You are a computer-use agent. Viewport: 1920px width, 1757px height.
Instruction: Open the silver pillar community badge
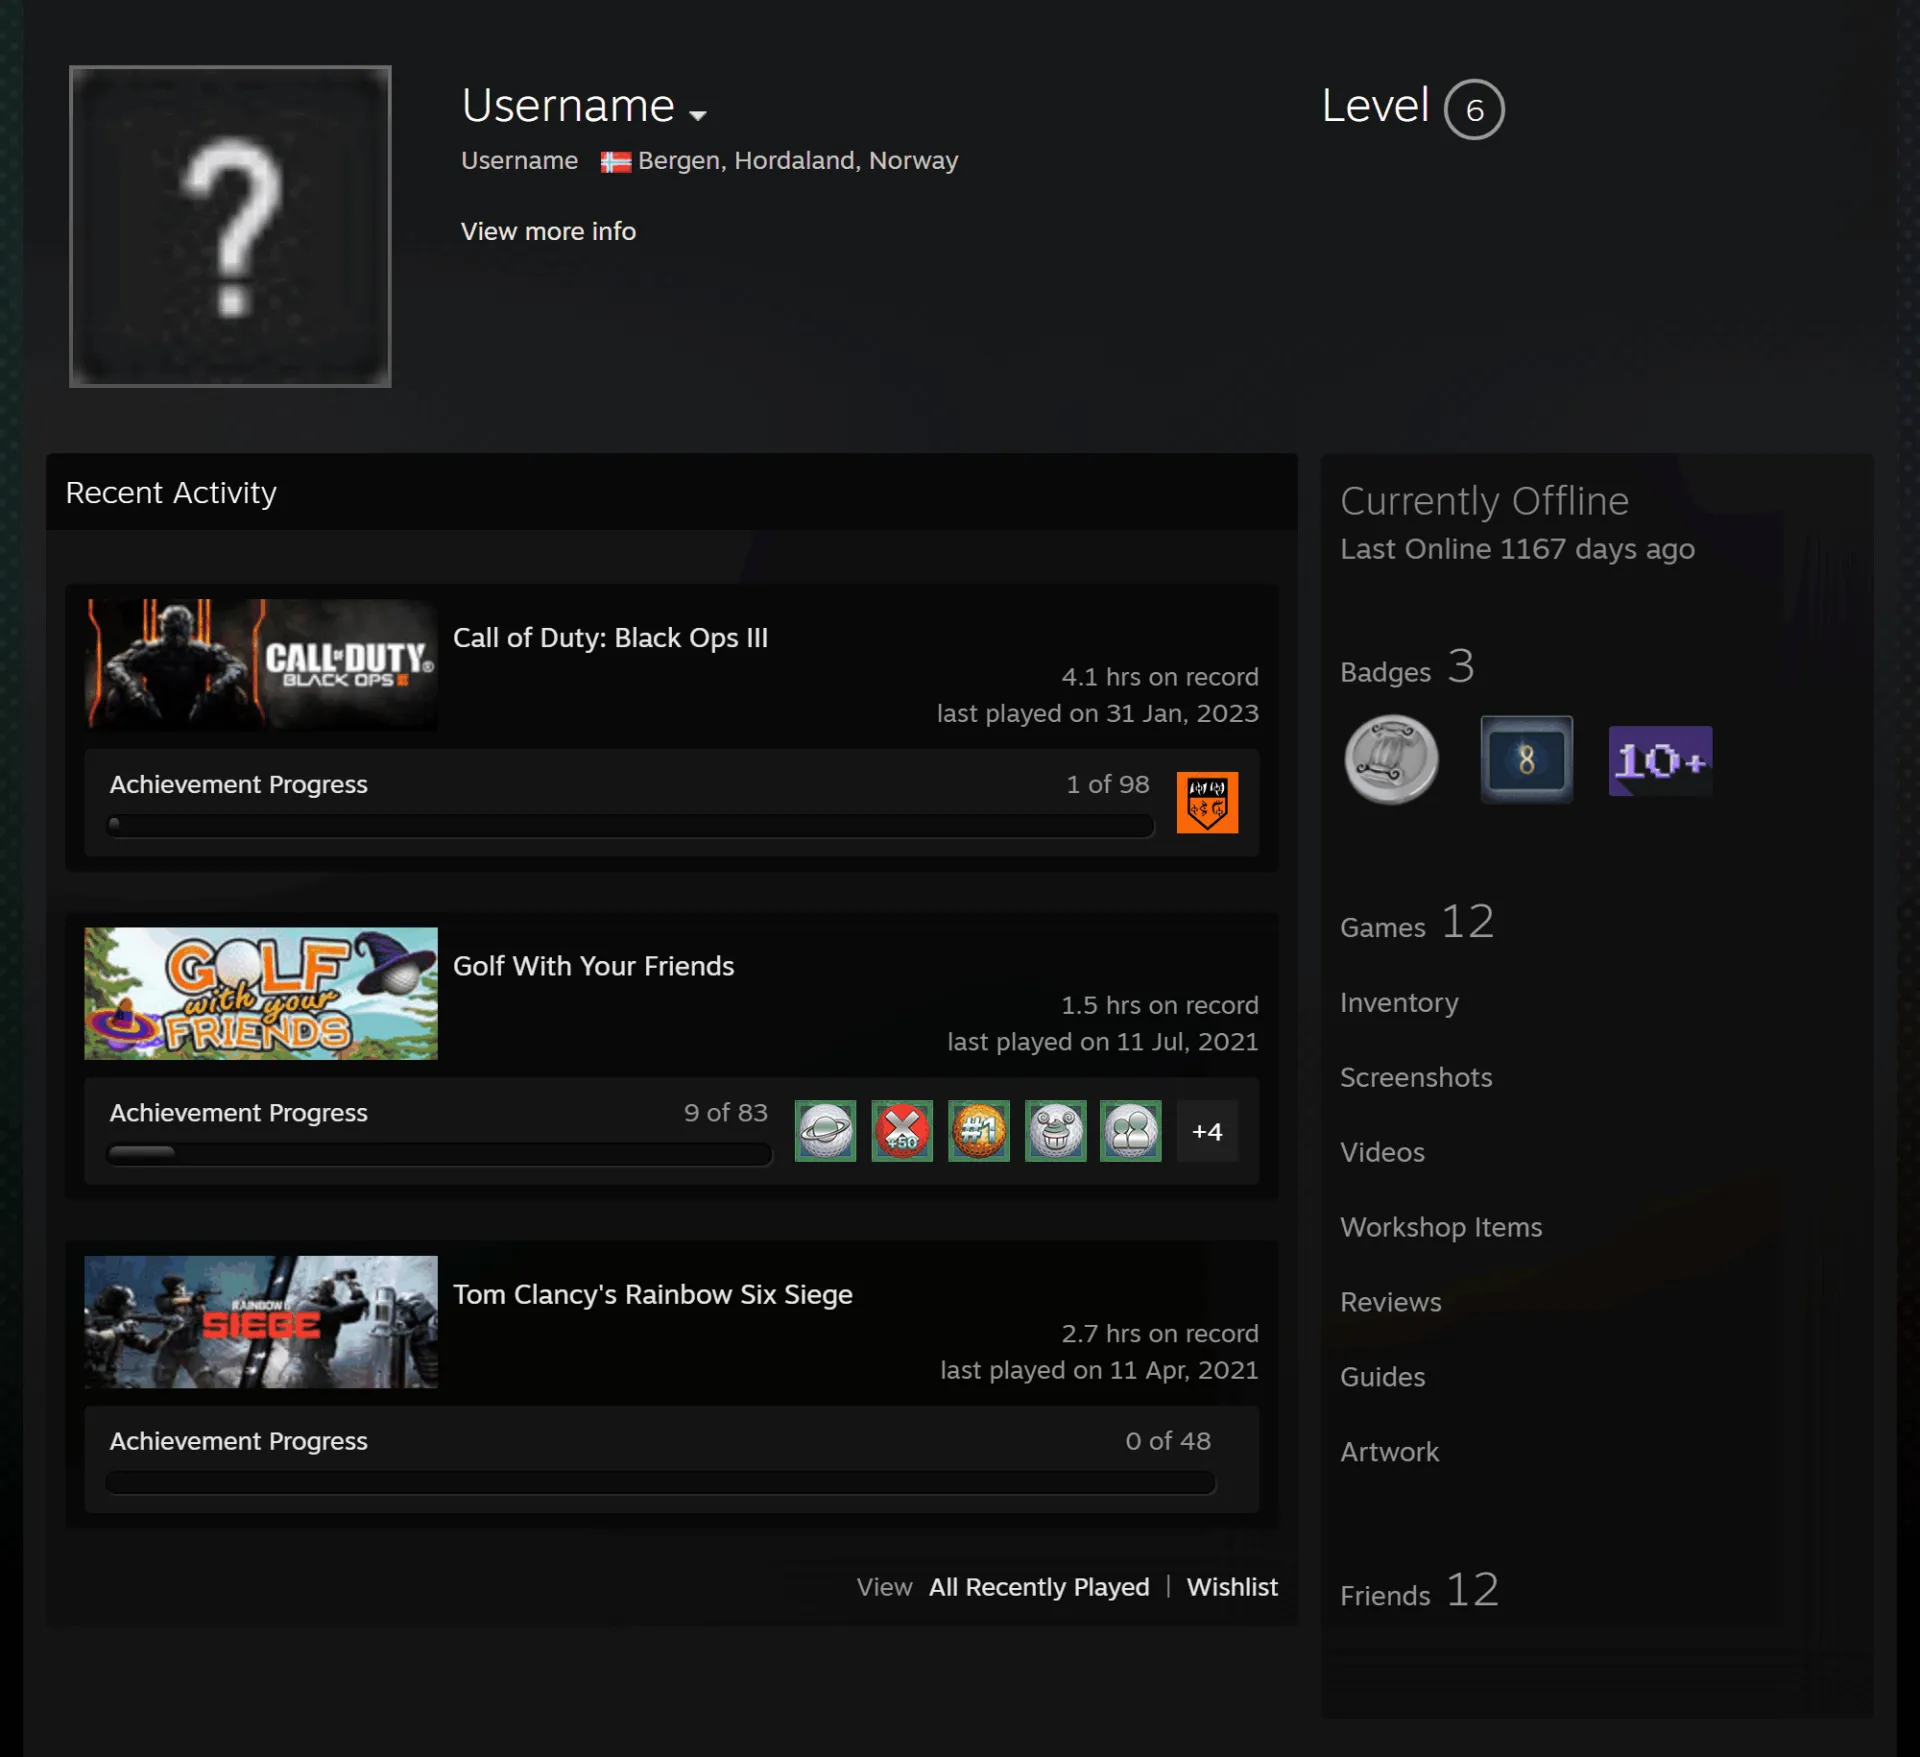(1391, 760)
